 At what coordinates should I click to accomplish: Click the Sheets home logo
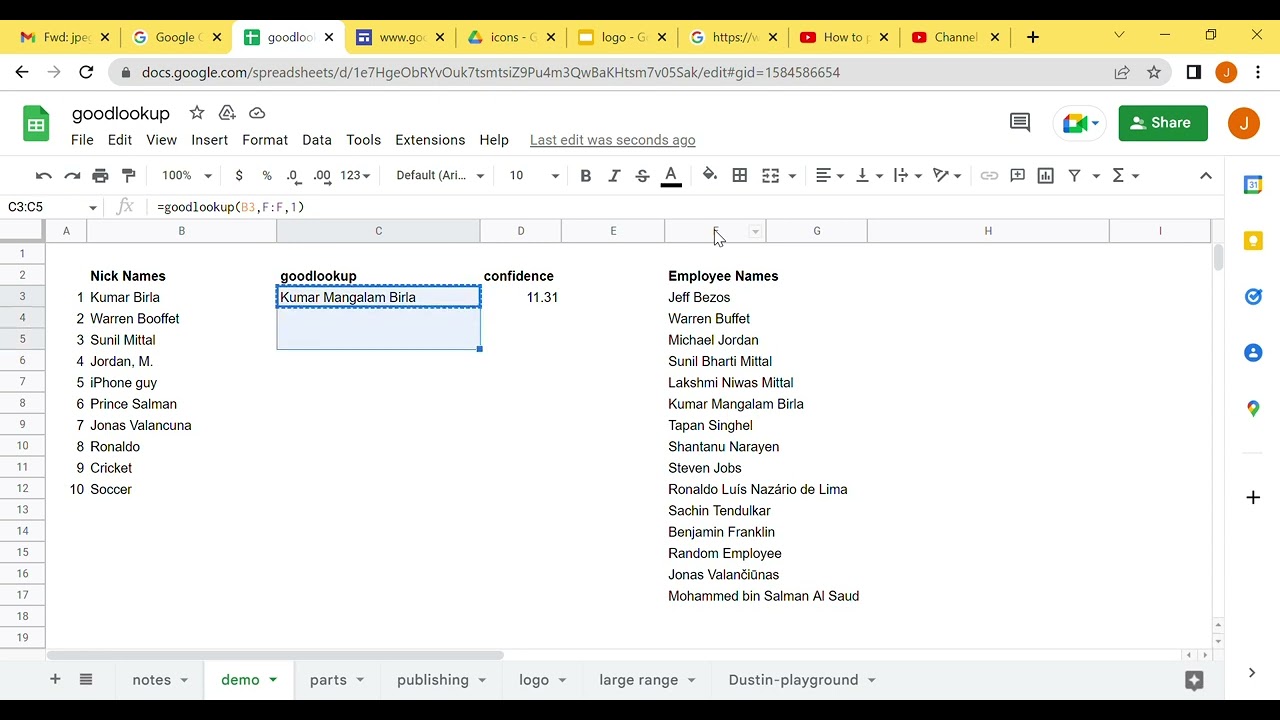(x=36, y=124)
